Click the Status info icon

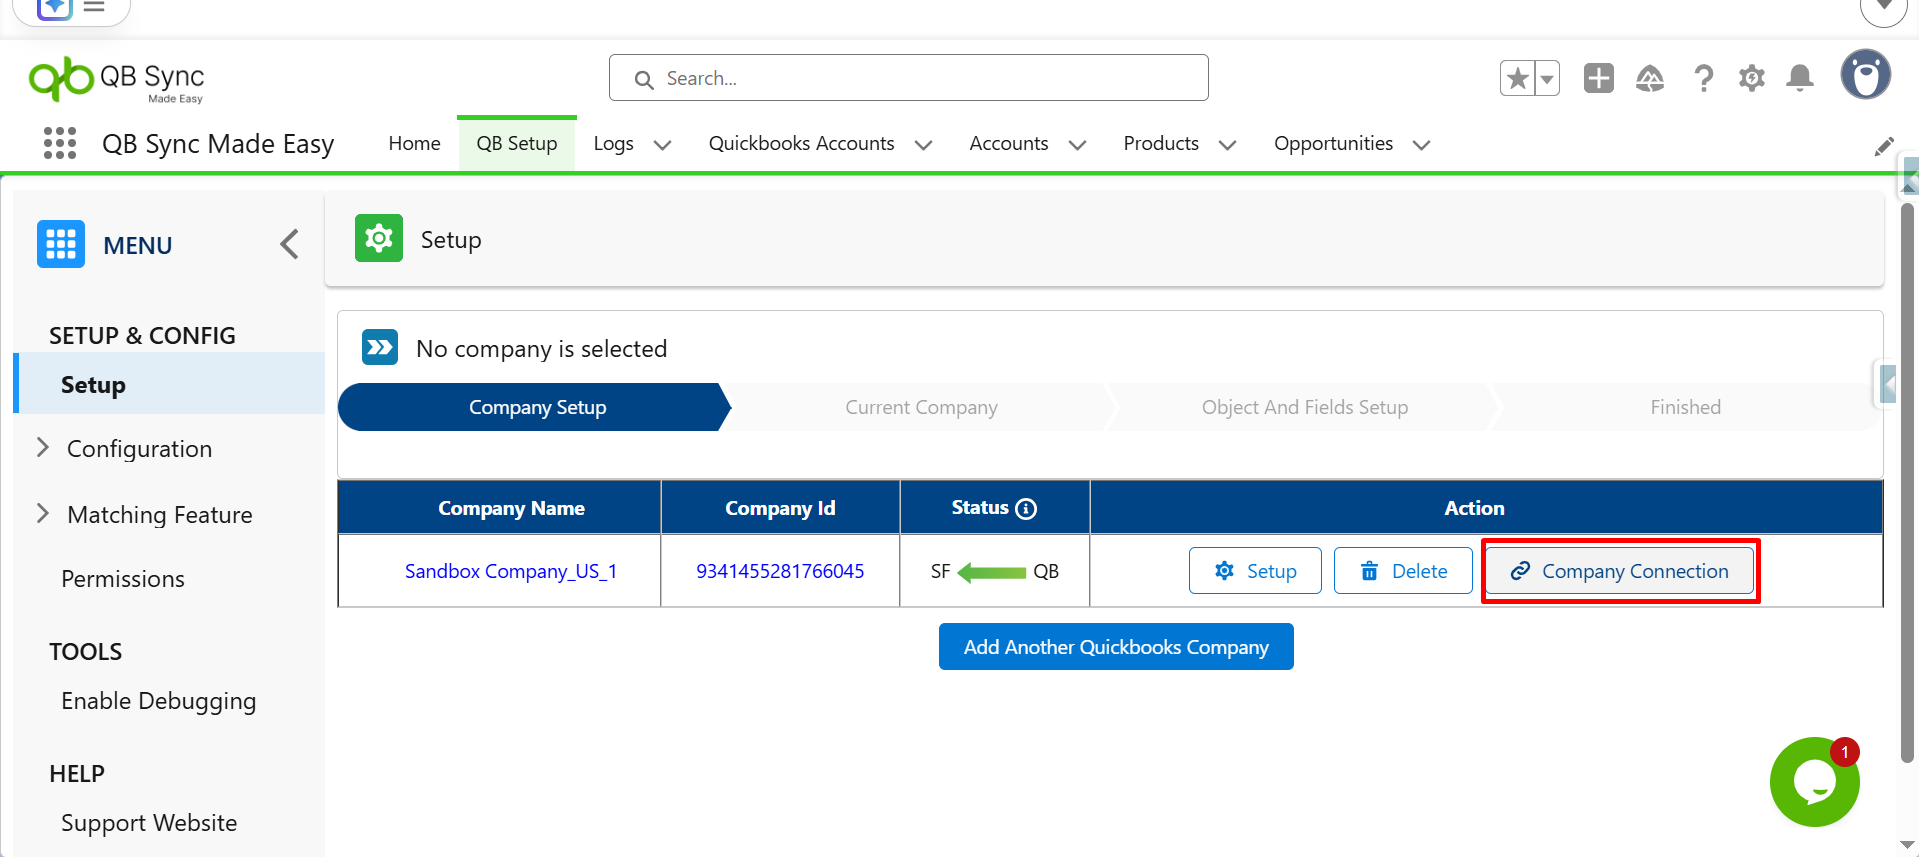coord(1026,508)
